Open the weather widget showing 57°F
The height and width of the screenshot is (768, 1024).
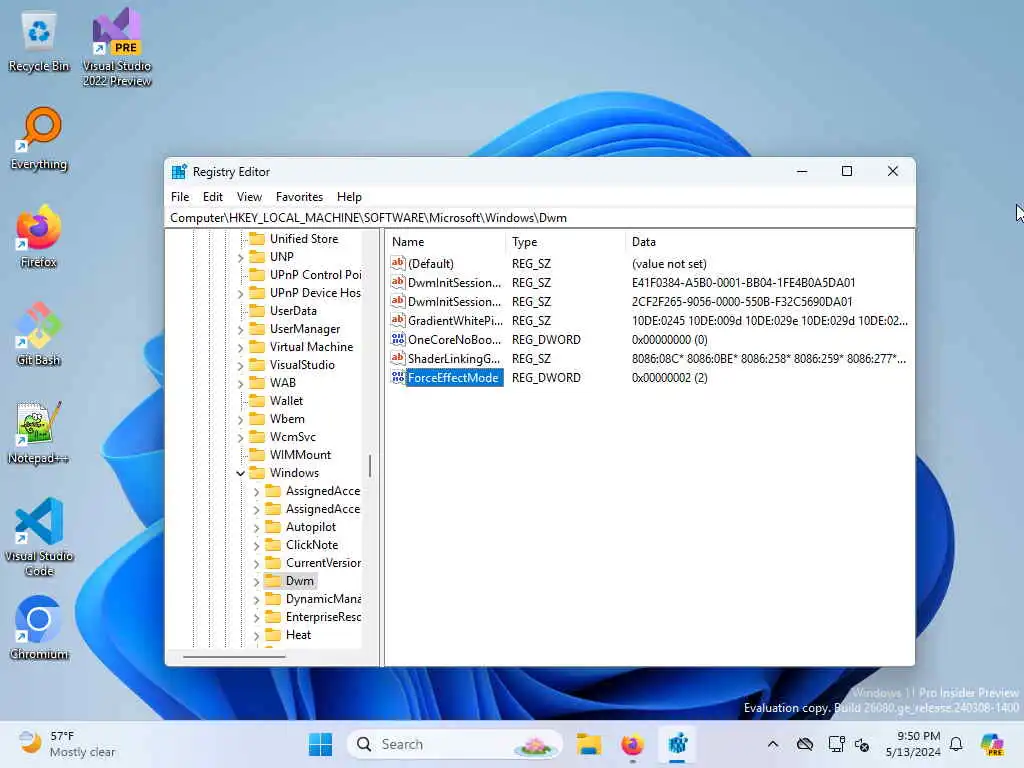pos(67,744)
